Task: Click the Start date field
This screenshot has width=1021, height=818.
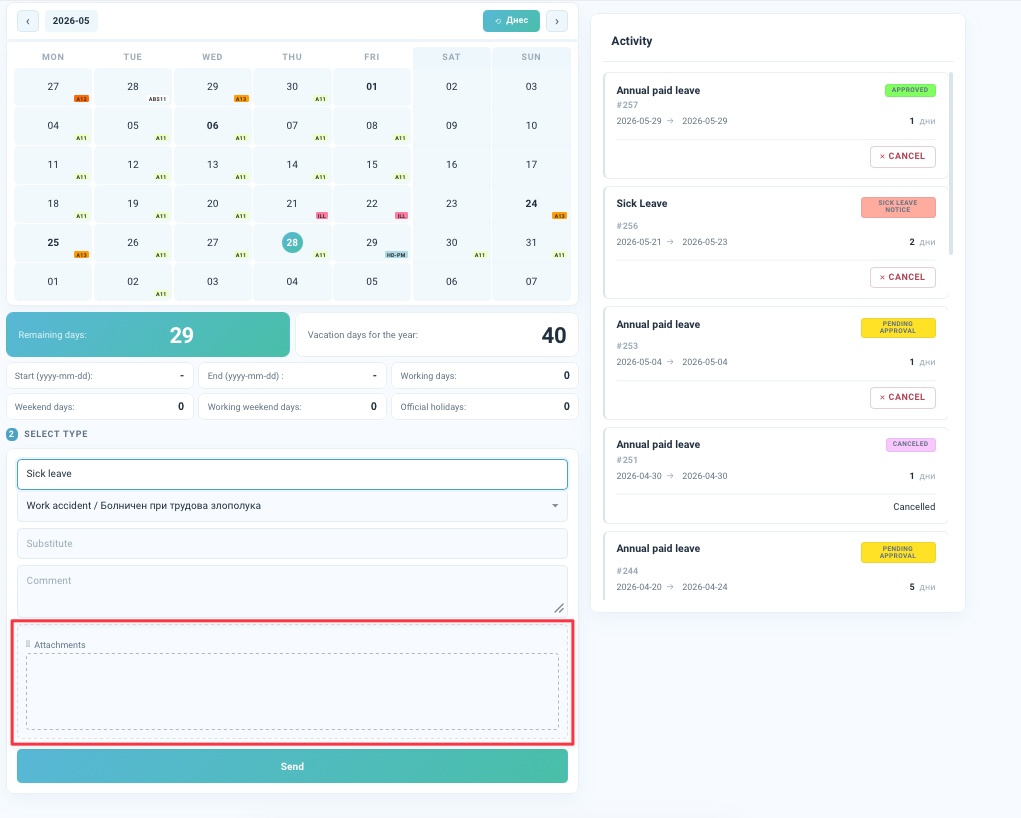Action: (100, 376)
